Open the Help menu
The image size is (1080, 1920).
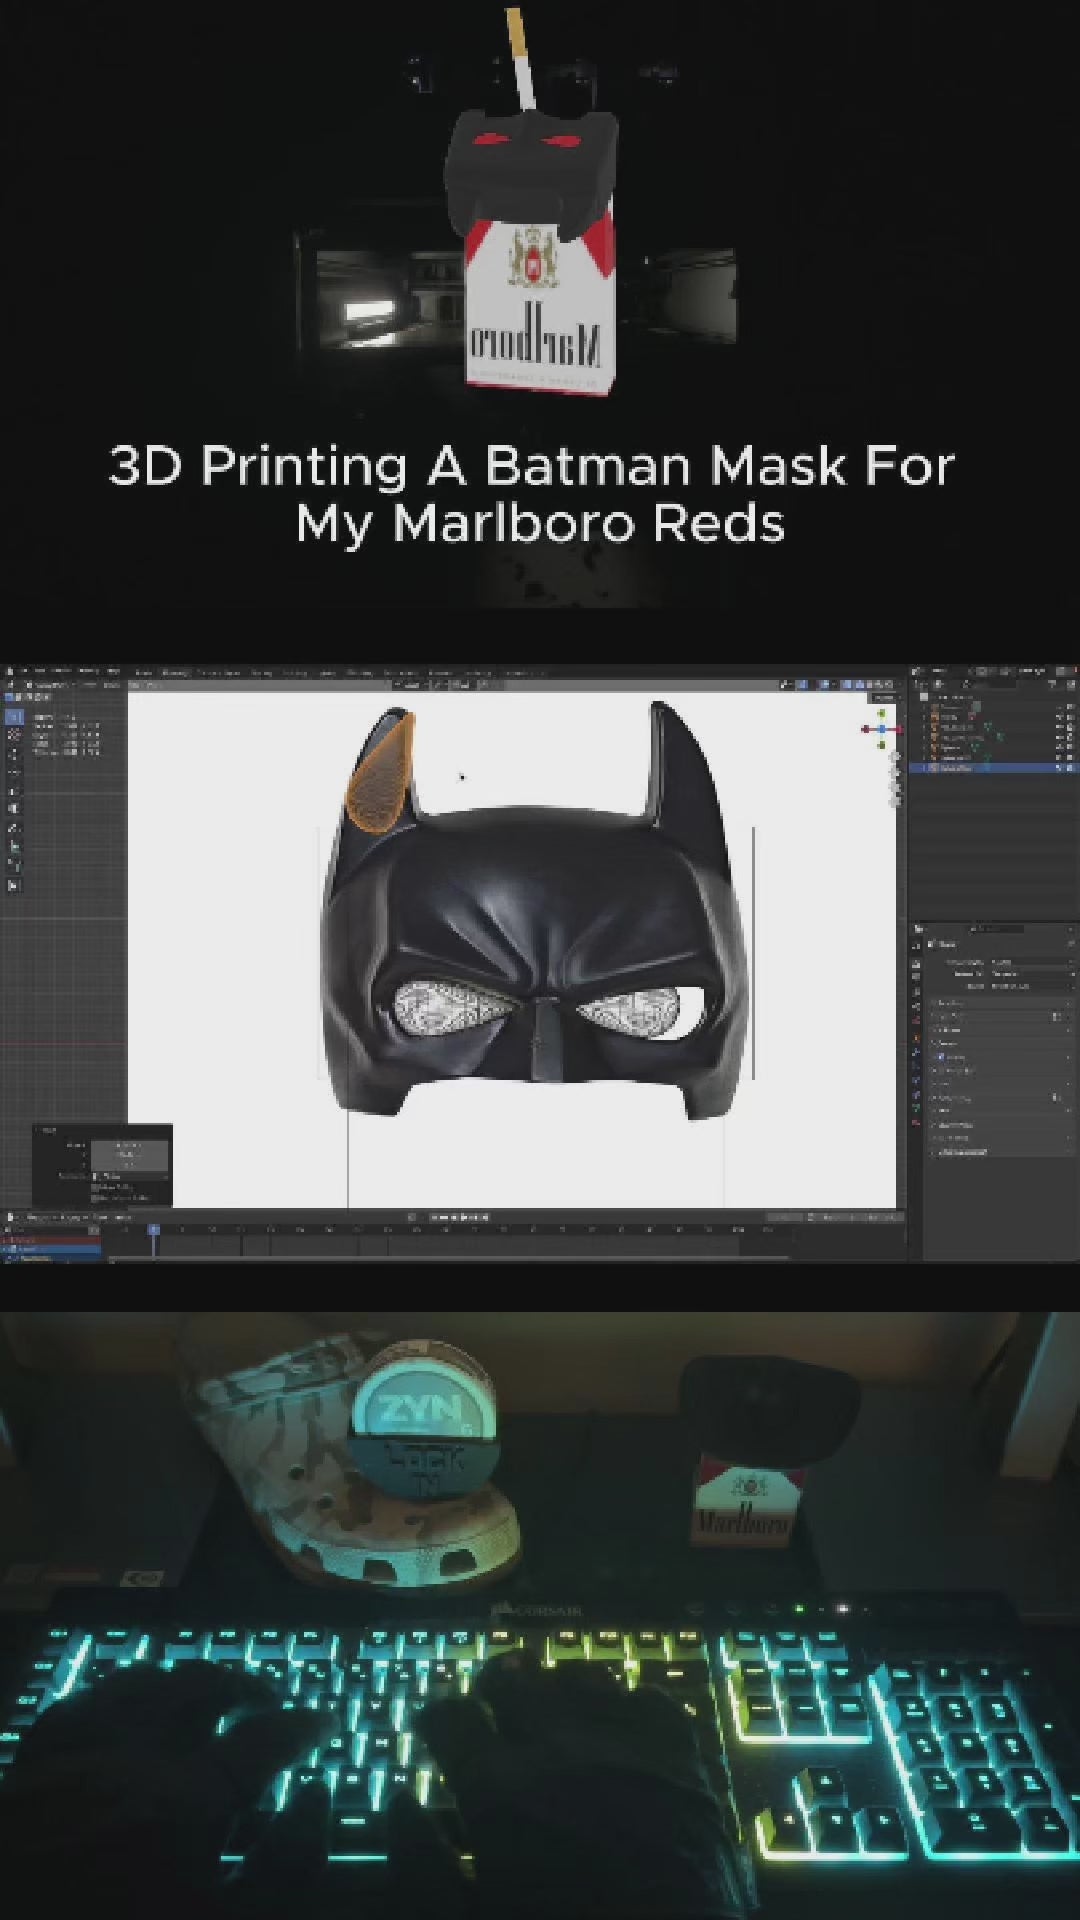tap(114, 671)
